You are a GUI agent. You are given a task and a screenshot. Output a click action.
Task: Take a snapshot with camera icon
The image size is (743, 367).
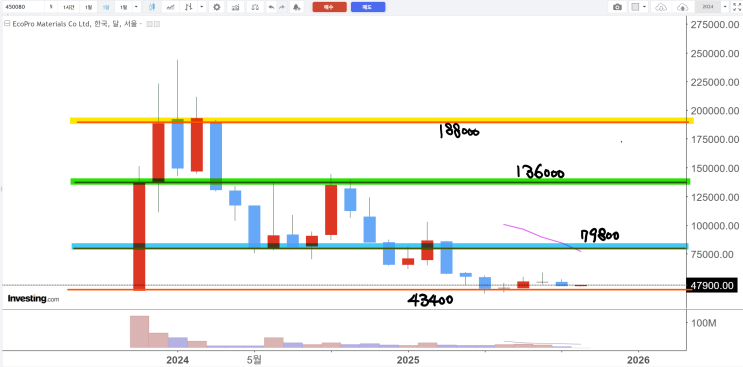[x=617, y=7]
